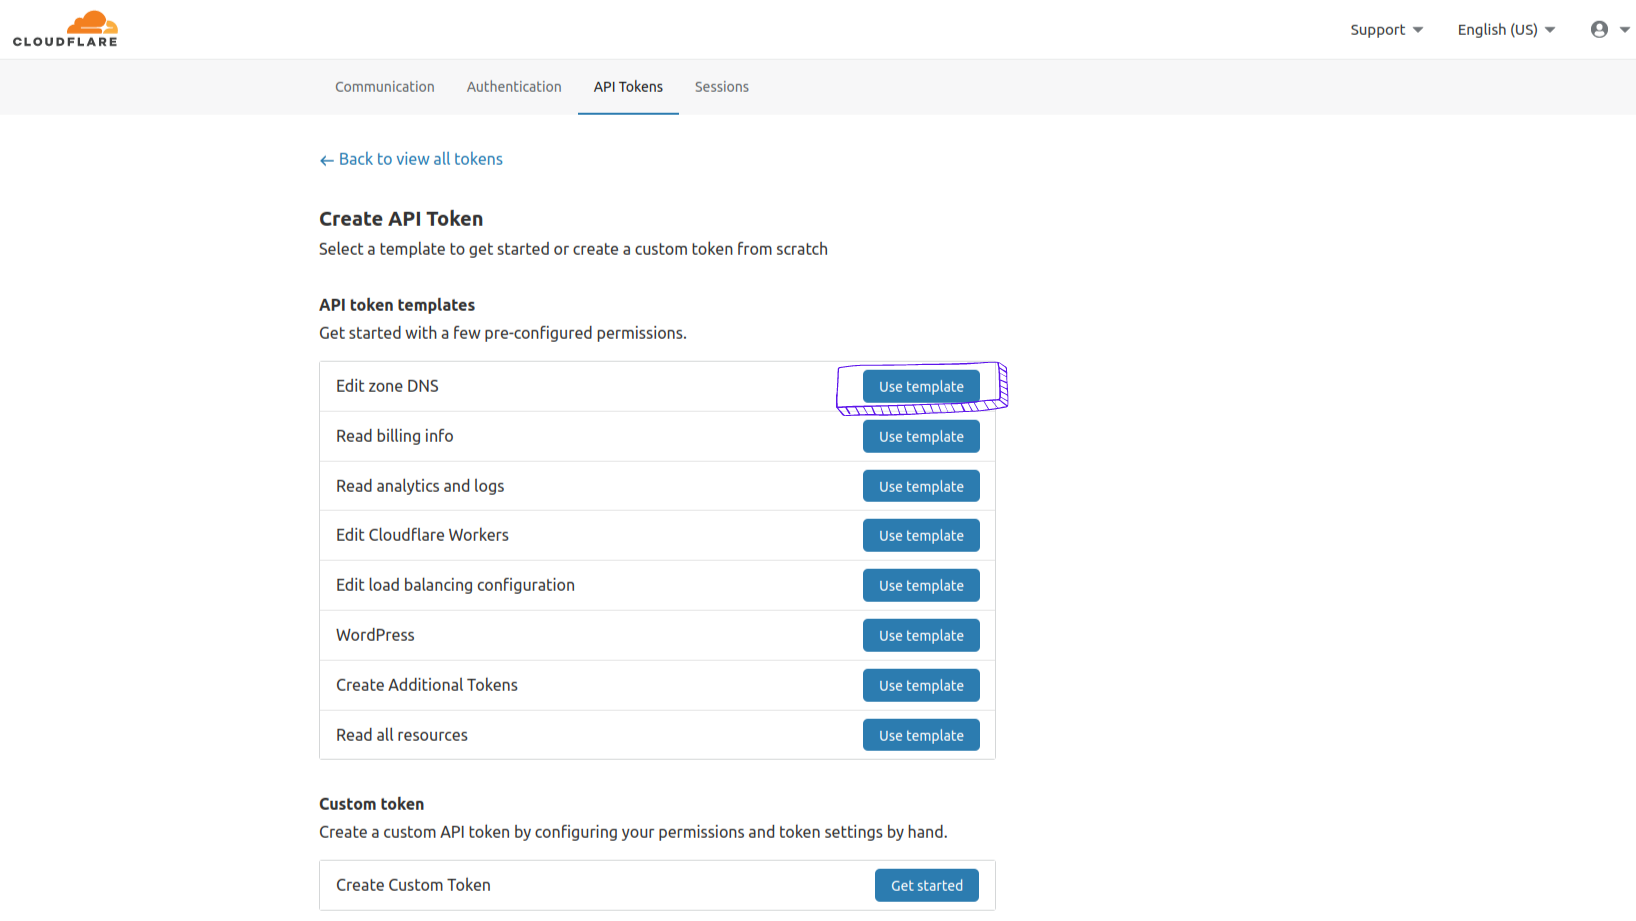Screen dimensions: 1636x921
Task: Switch to the Communication tab
Action: pyautogui.click(x=384, y=87)
